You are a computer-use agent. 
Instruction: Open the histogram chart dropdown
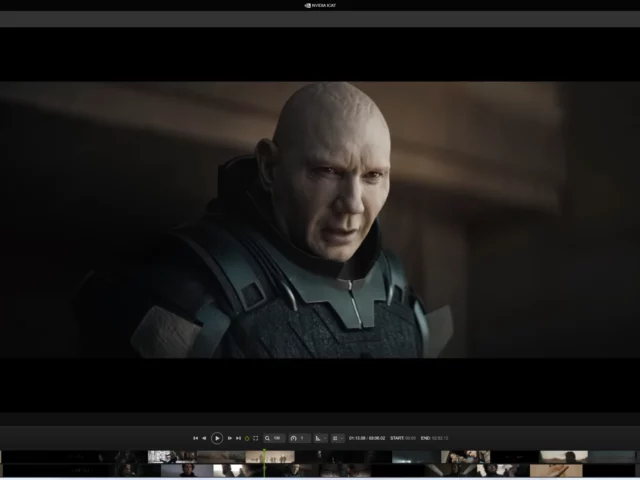pos(320,438)
